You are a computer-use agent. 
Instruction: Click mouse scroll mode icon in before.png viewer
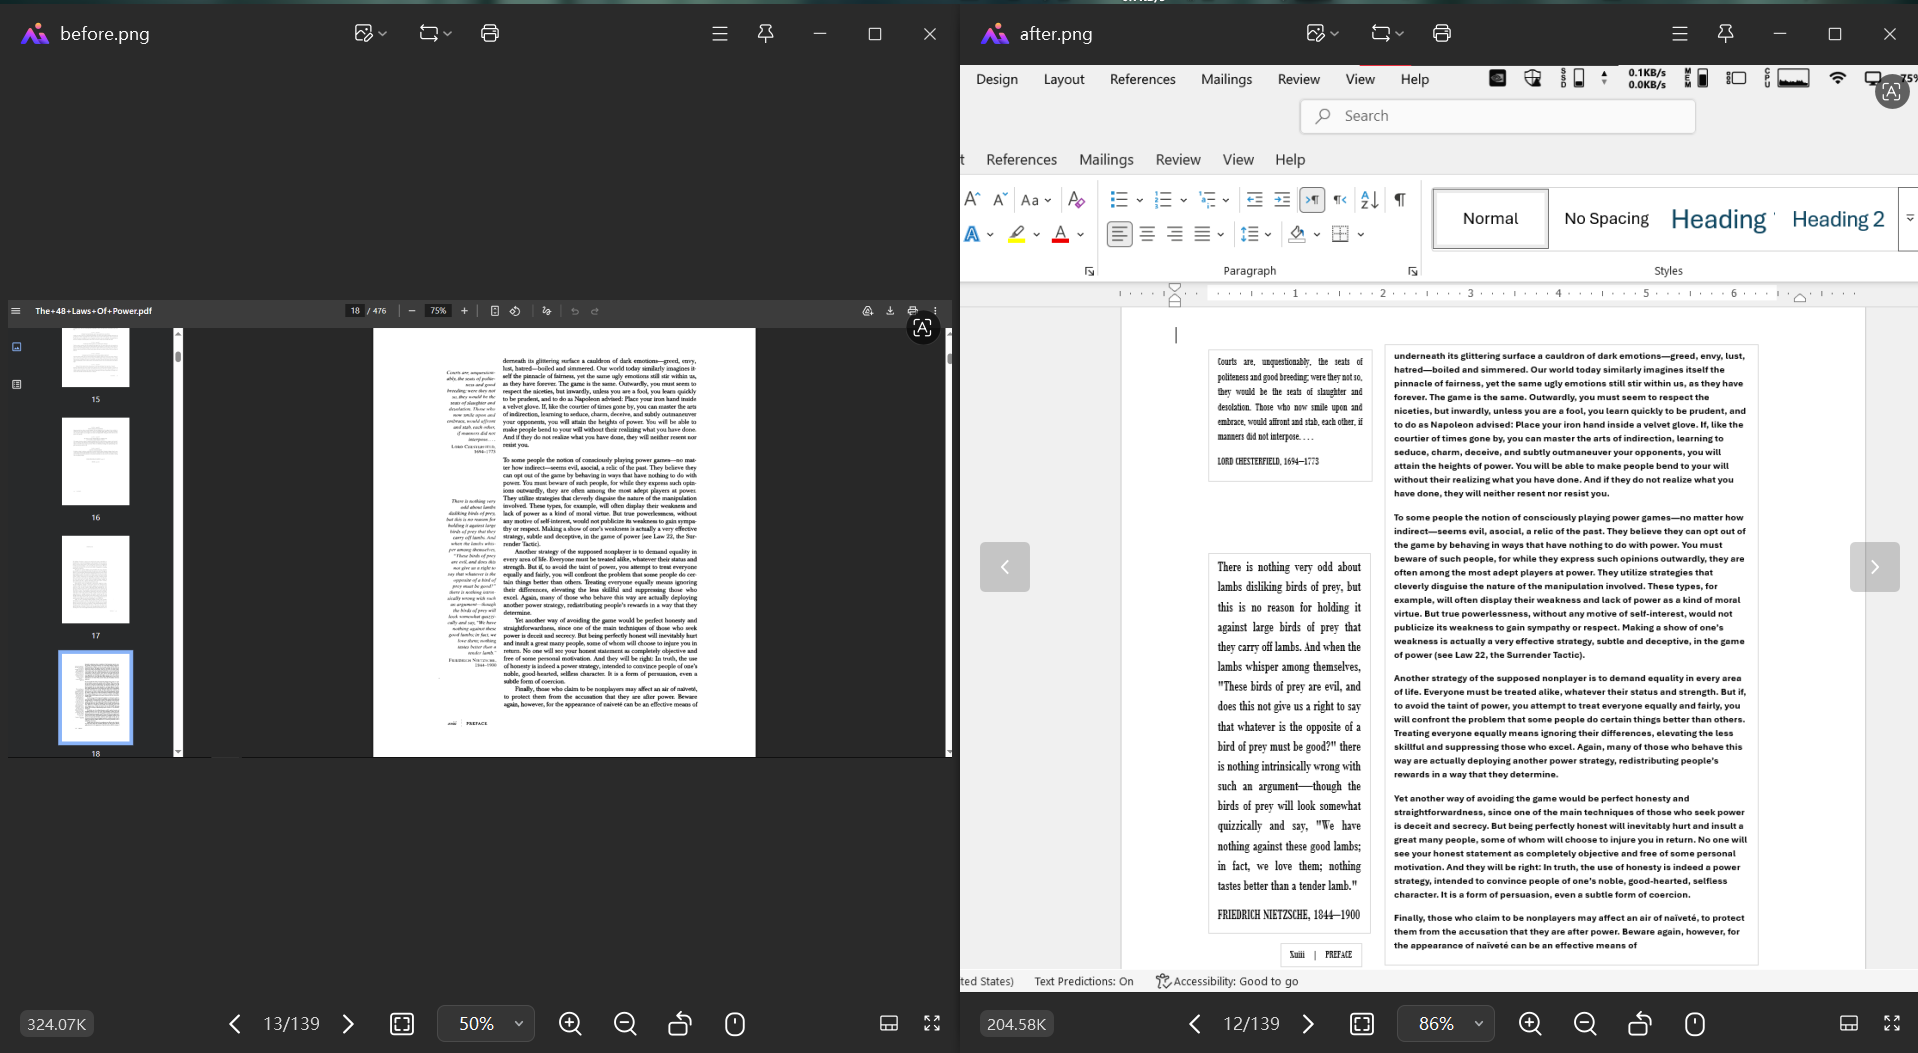[x=735, y=1024]
